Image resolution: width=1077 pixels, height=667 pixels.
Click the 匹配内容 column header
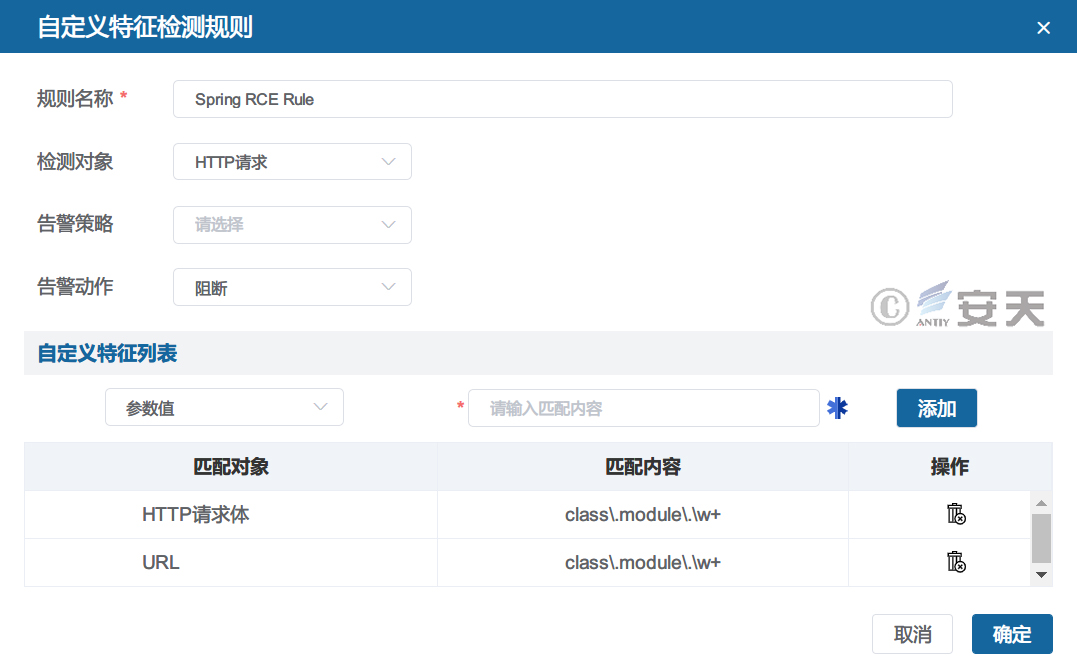(x=643, y=467)
